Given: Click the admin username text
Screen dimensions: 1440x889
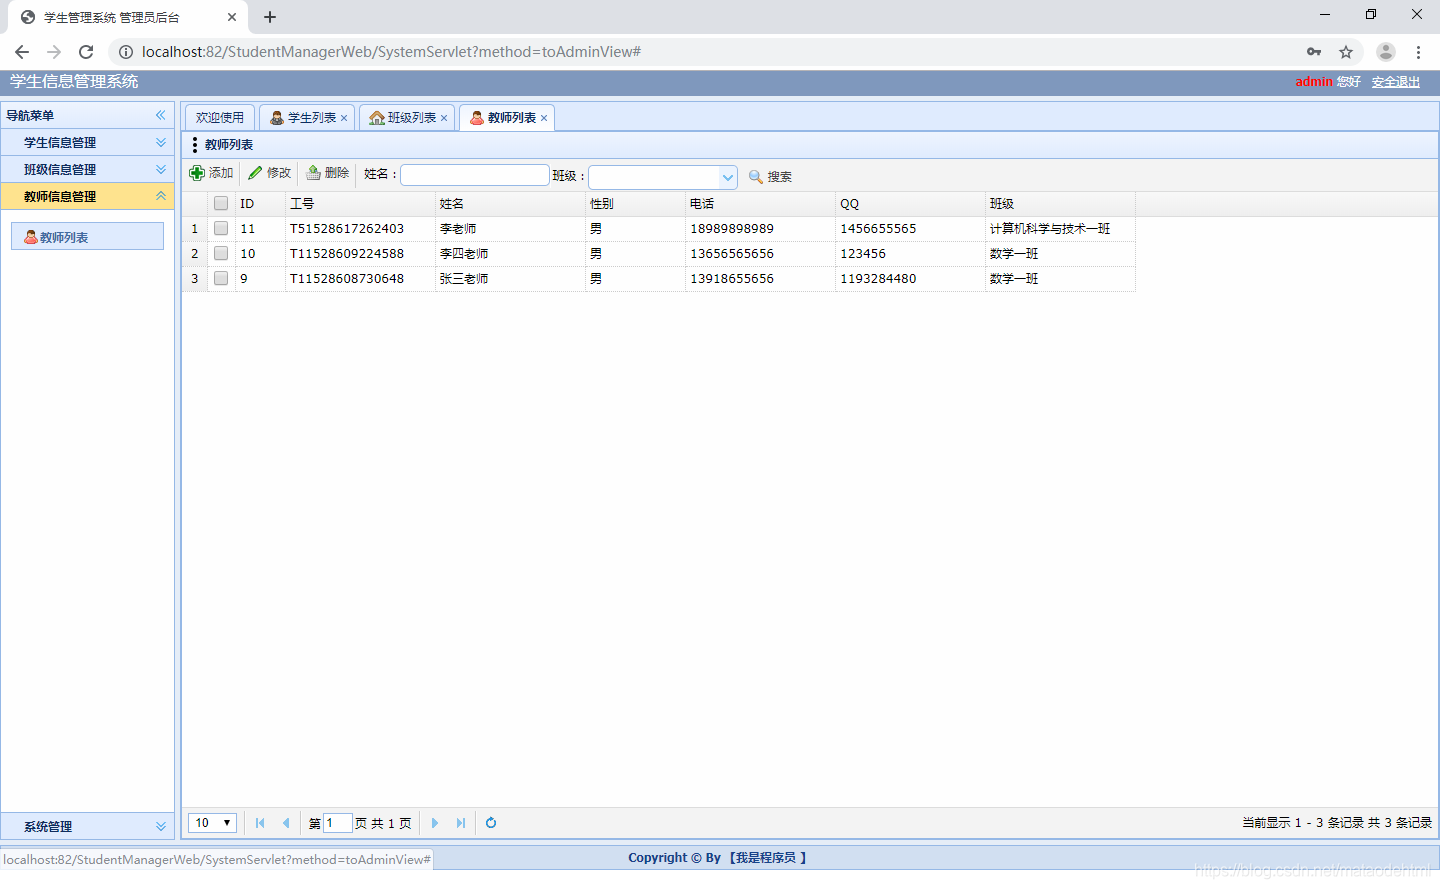Looking at the screenshot, I should 1313,82.
